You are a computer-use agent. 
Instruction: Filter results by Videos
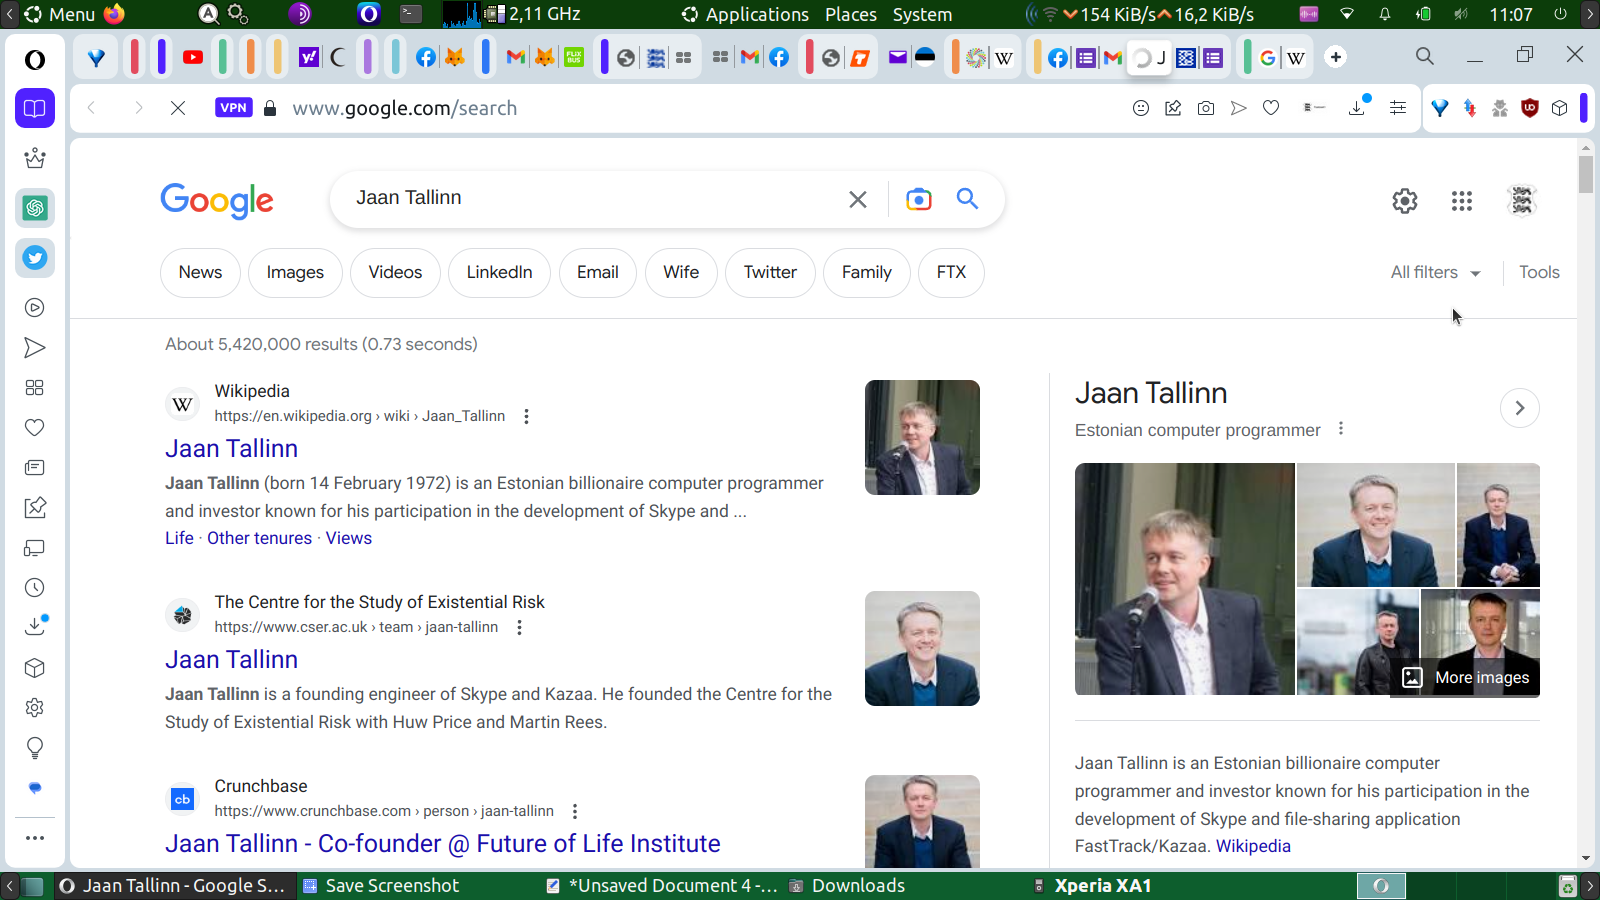[395, 272]
